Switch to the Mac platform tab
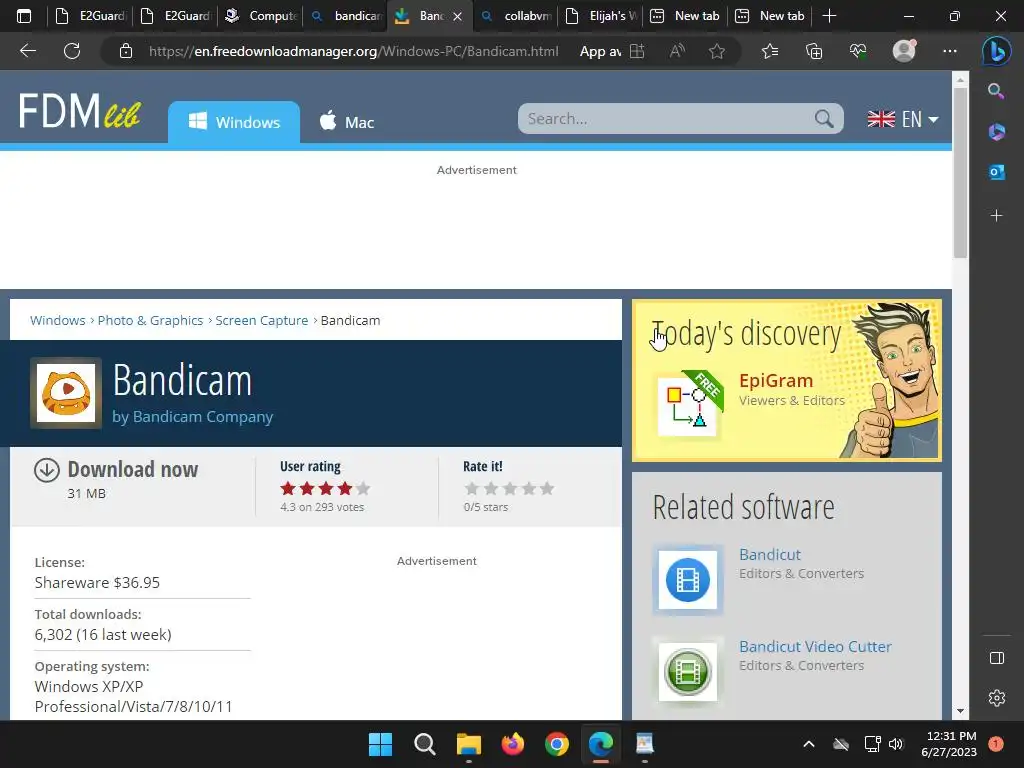The image size is (1024, 768). pos(347,122)
